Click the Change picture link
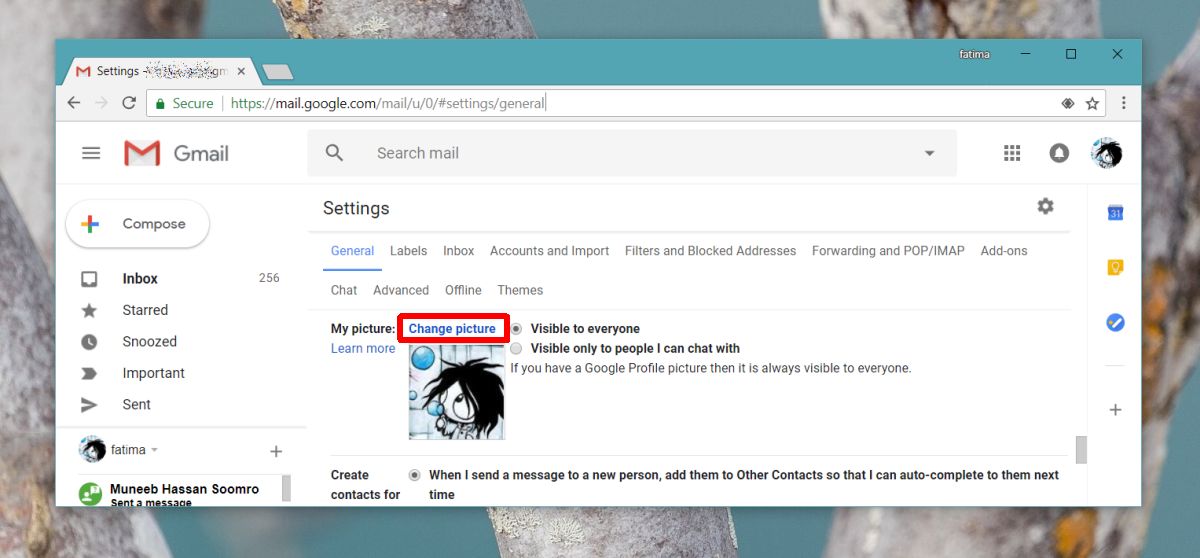The height and width of the screenshot is (558, 1200). point(452,329)
